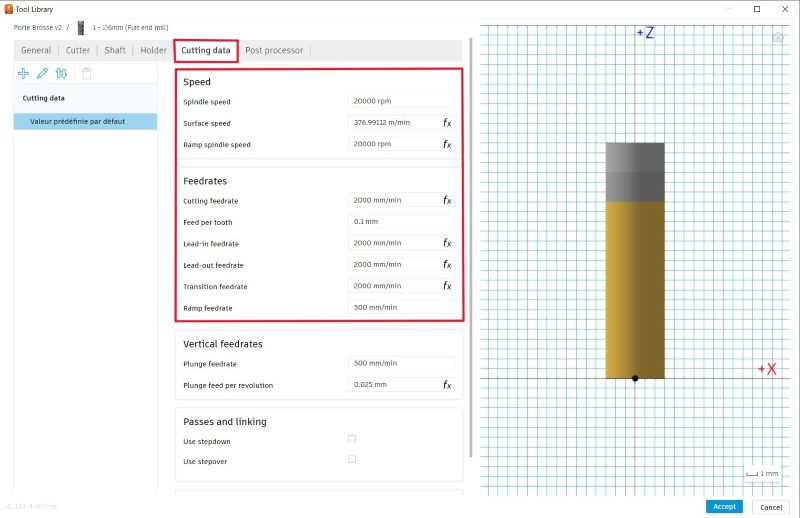Viewport: 800px width, 518px height.
Task: Accept the tool changes
Action: [724, 506]
